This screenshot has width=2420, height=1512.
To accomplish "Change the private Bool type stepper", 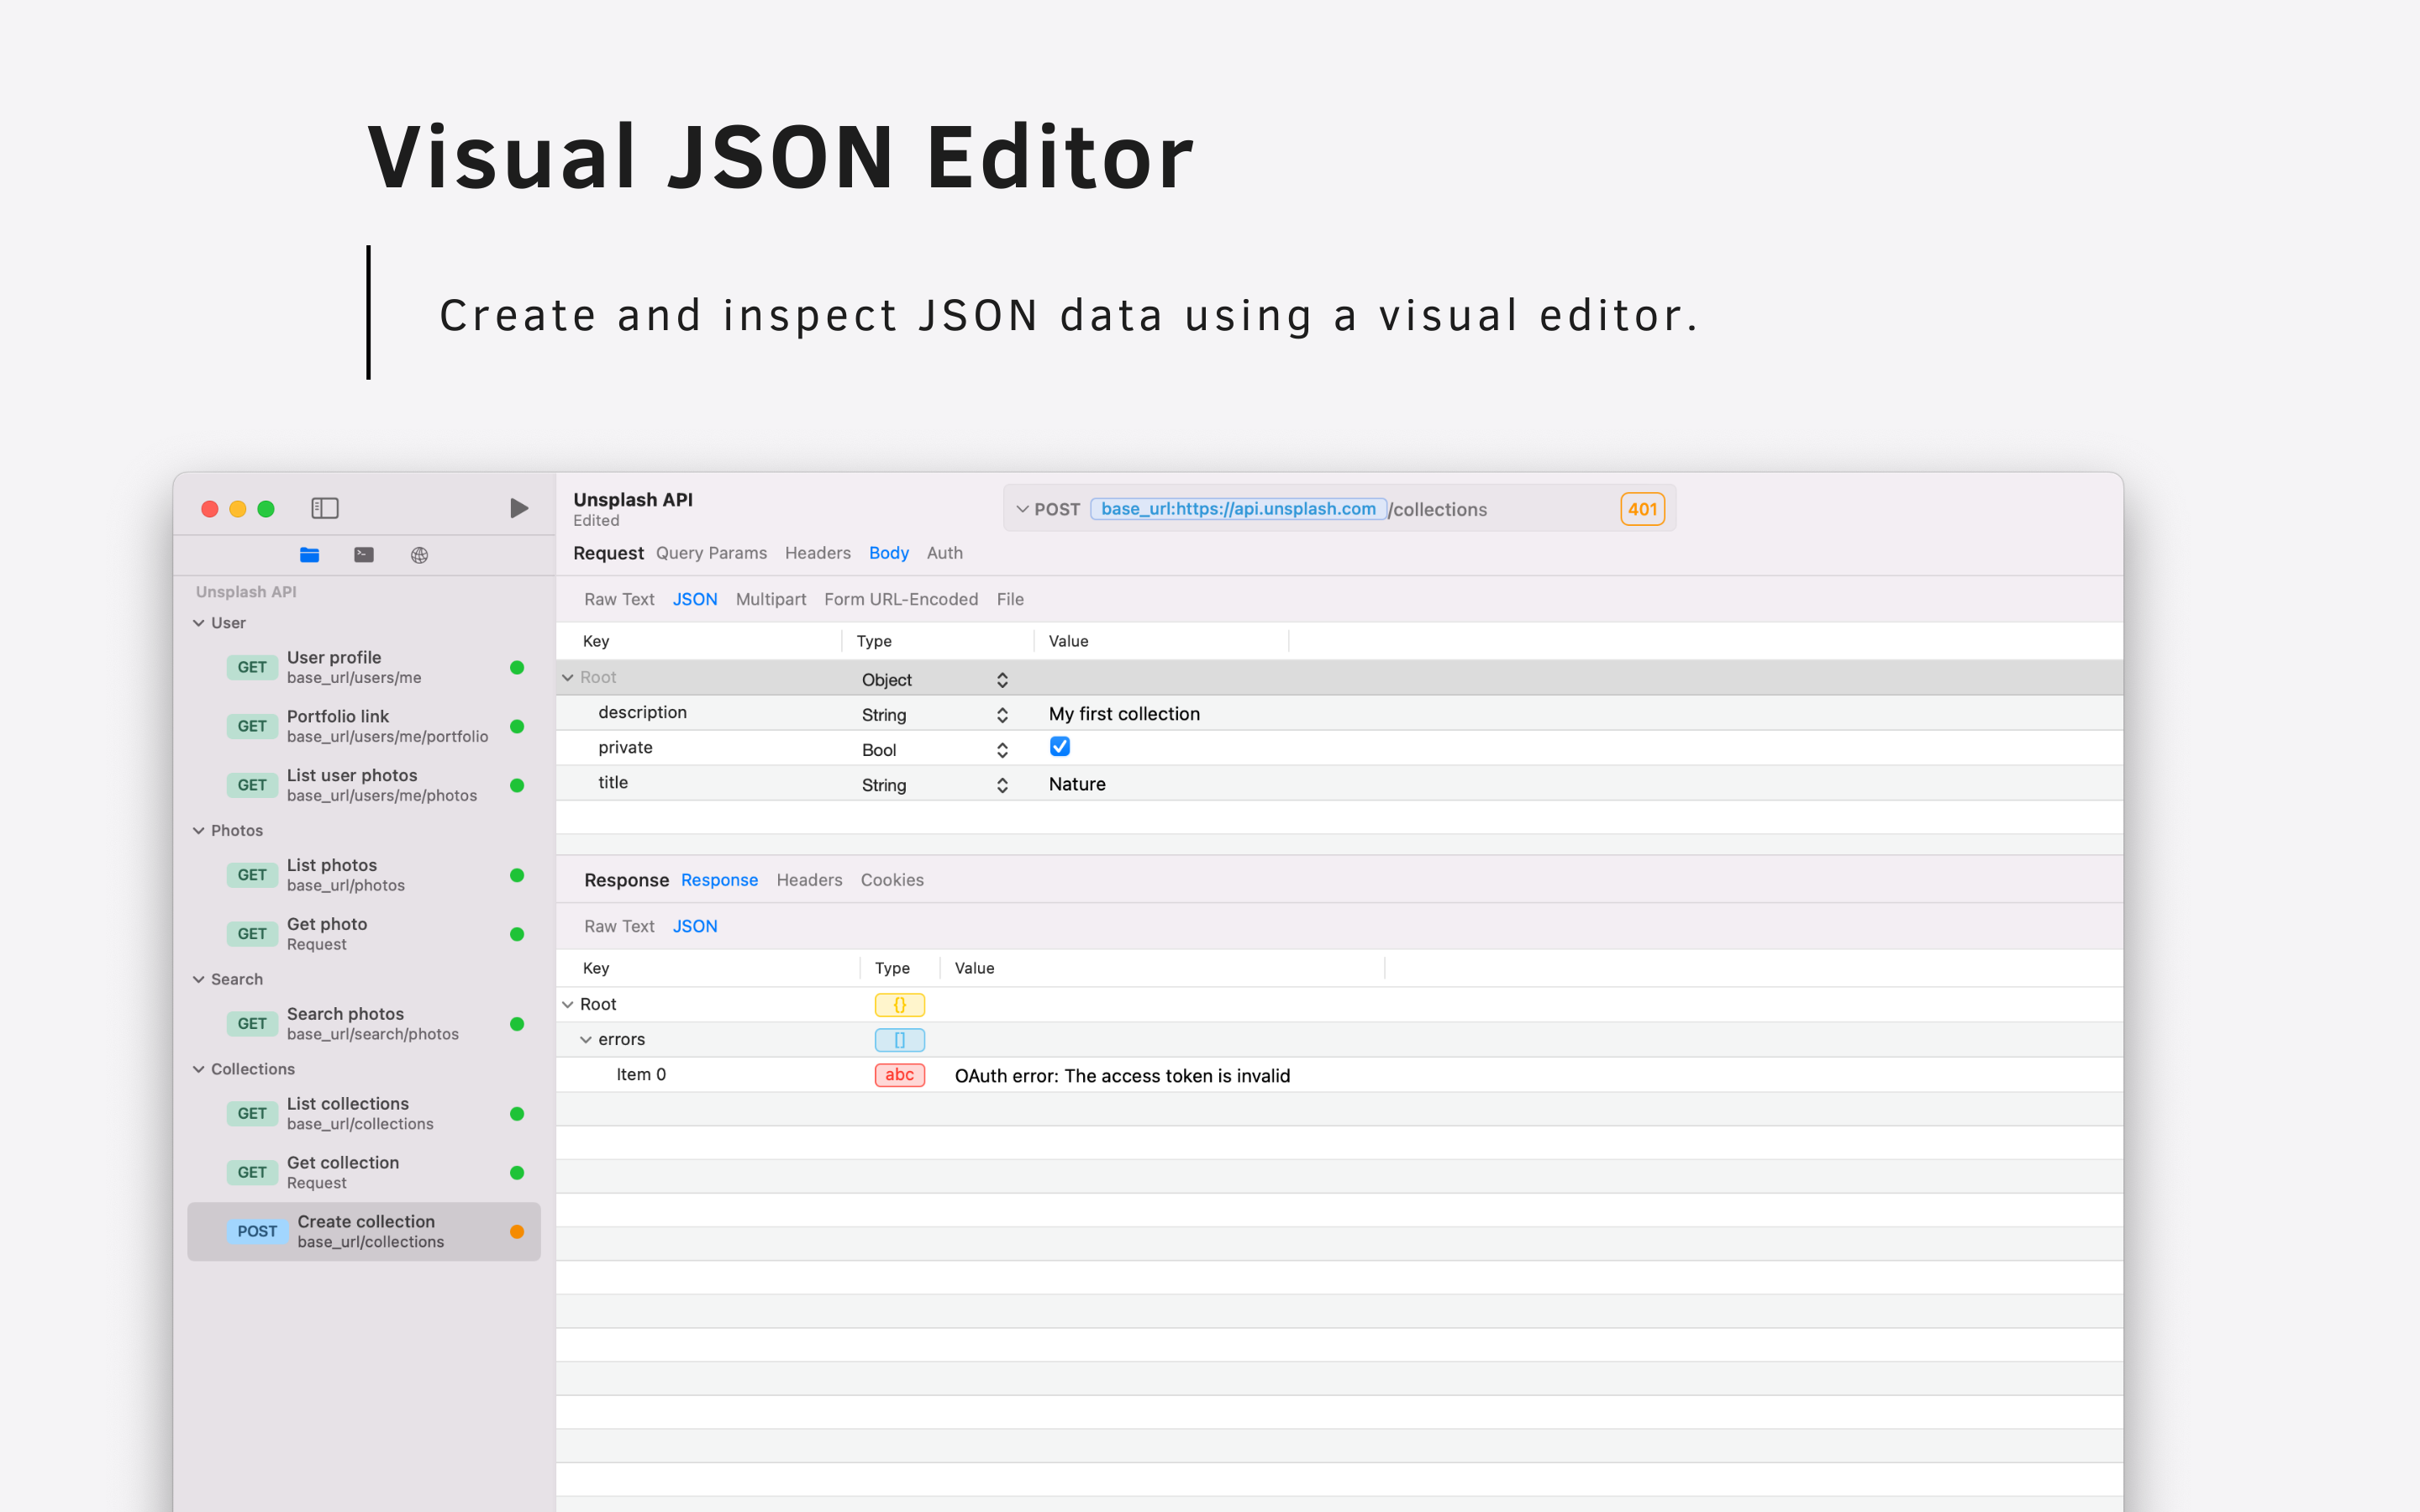I will [x=1002, y=750].
